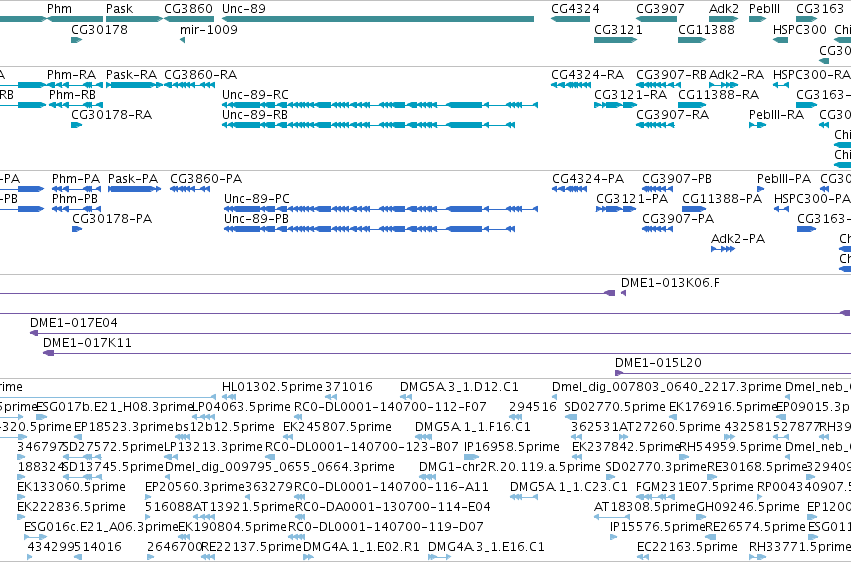Click the mir-1009 gene label
The height and width of the screenshot is (562, 851).
coord(209,29)
